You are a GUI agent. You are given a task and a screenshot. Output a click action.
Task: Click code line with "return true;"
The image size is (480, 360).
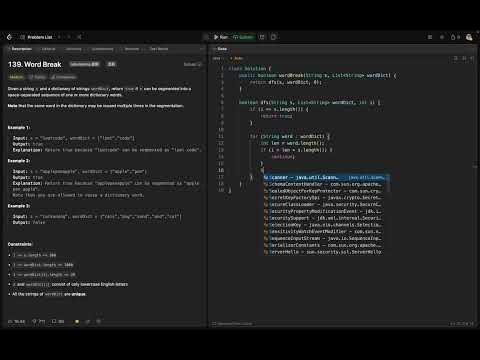click(276, 116)
